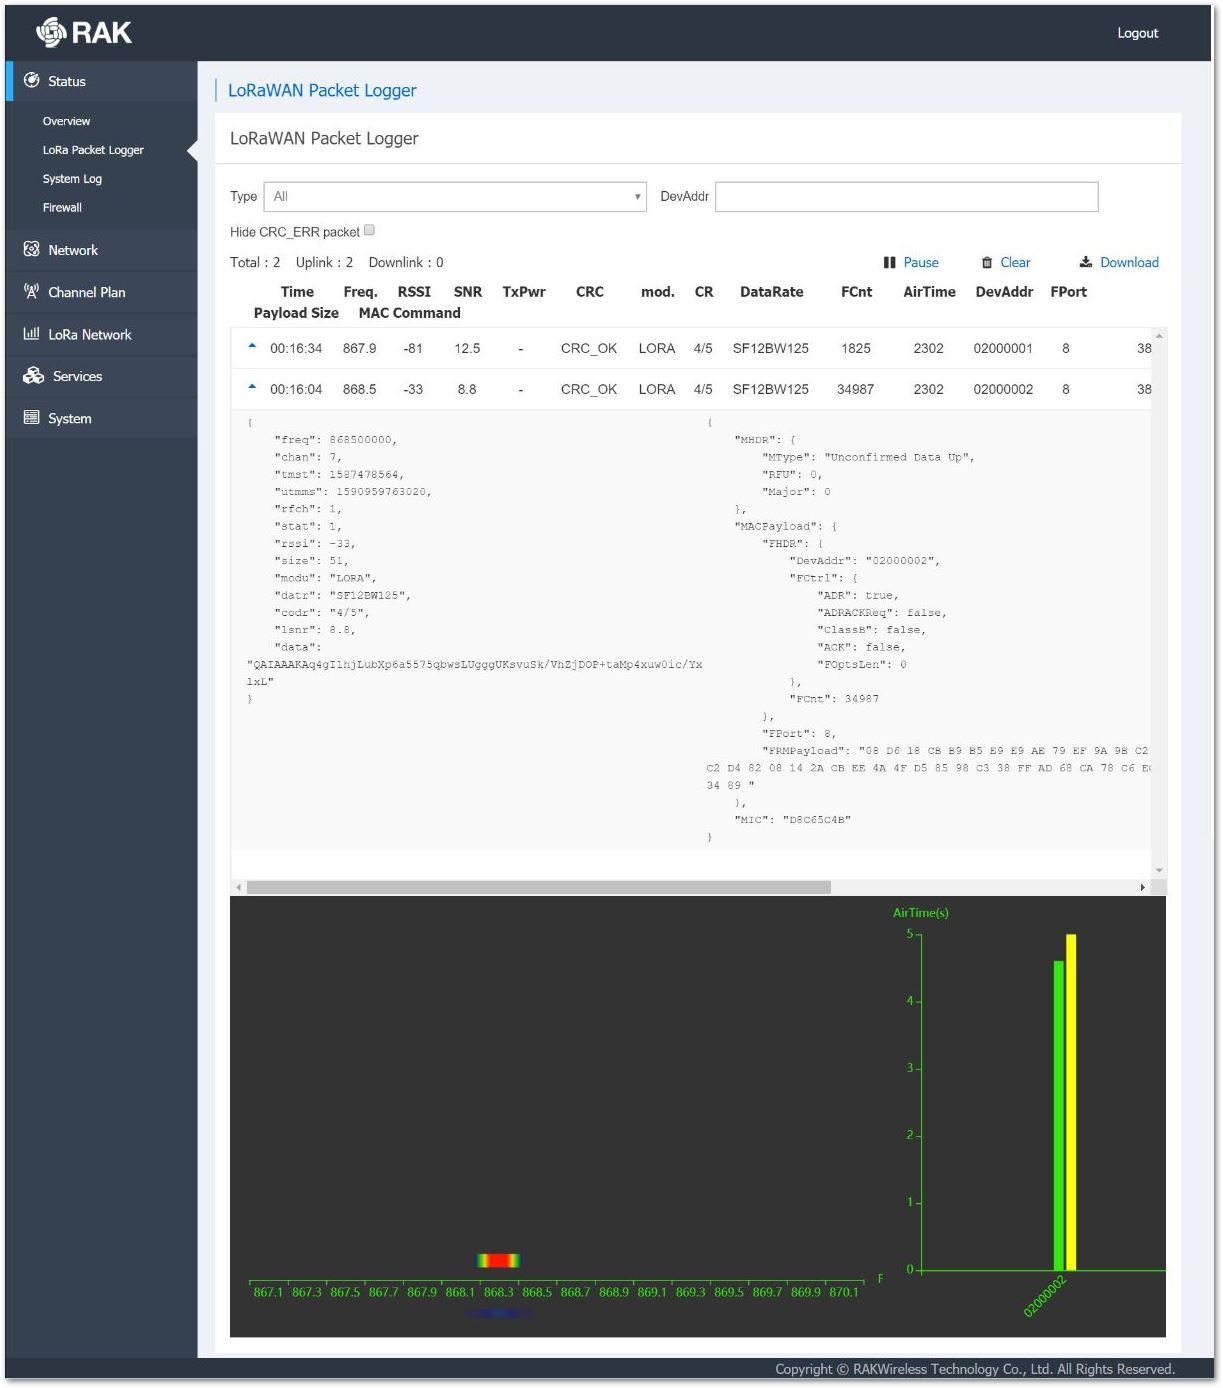Click the "Downlink : 0" counter

coord(406,262)
